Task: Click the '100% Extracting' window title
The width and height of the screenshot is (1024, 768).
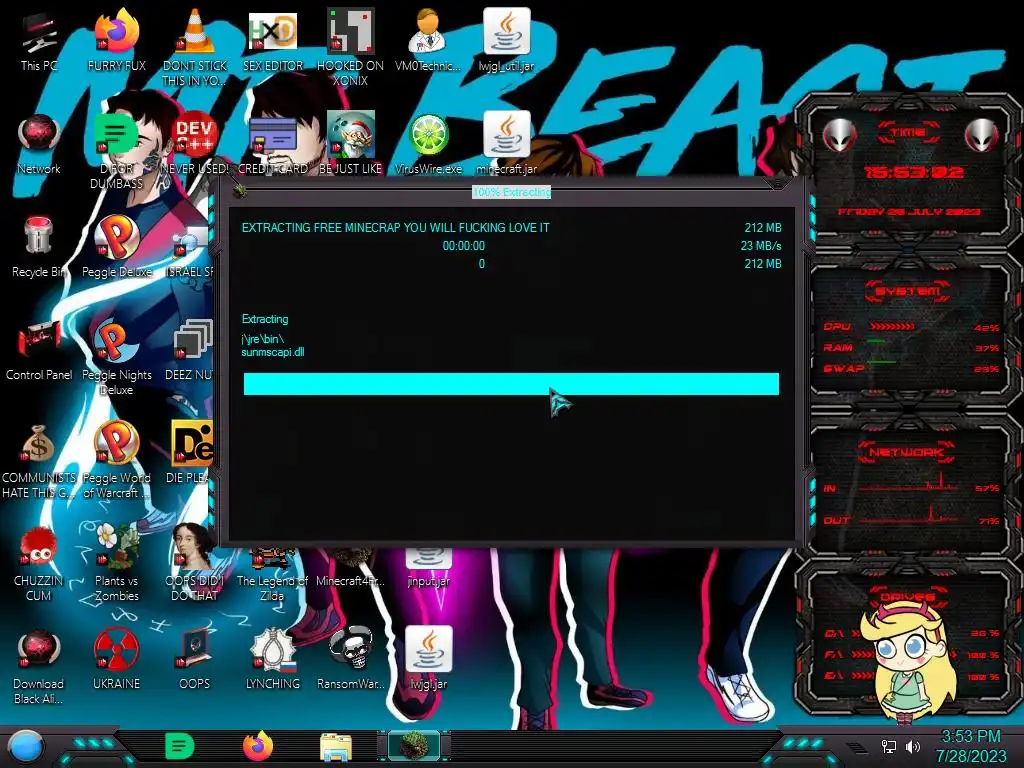Action: tap(511, 192)
